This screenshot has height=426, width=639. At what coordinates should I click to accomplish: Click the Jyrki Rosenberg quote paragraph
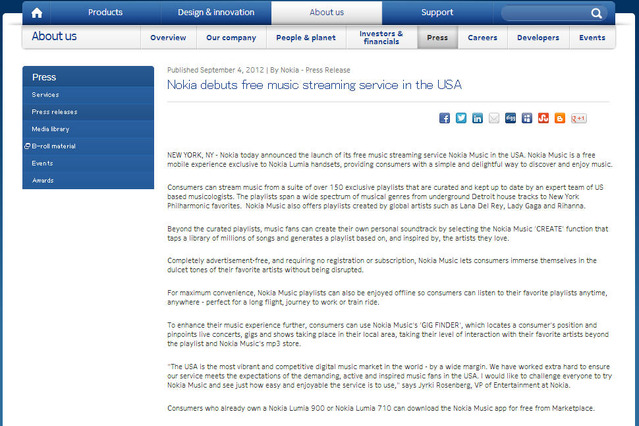tap(390, 376)
